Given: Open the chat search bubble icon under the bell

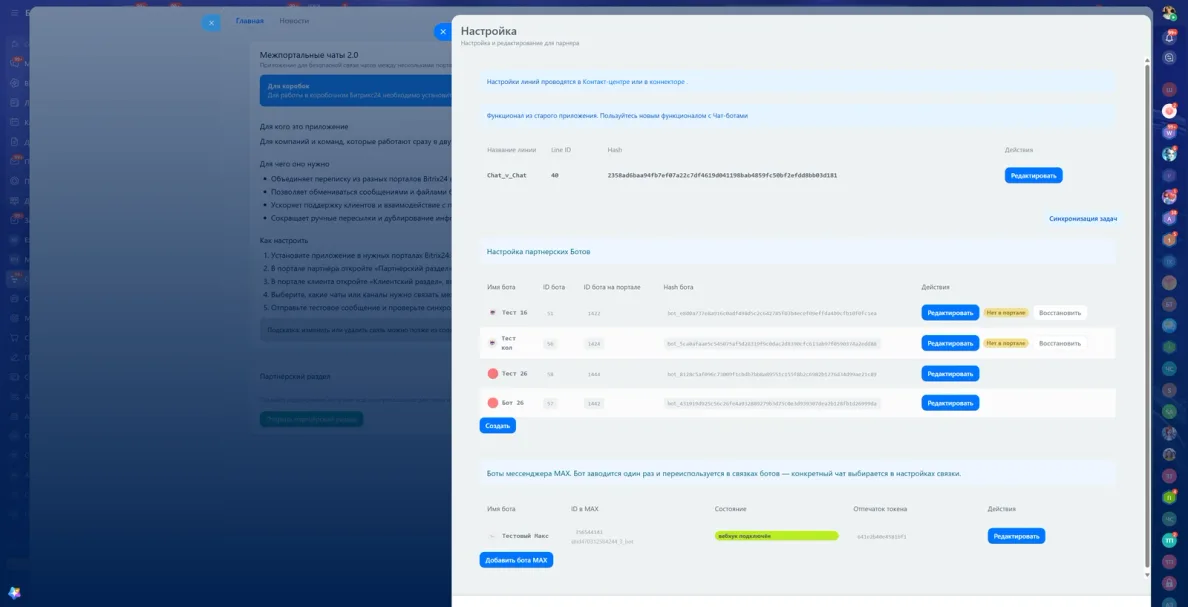Looking at the screenshot, I should click(x=1169, y=58).
